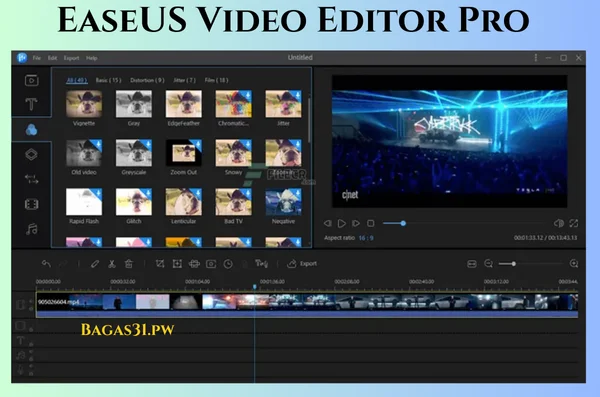Pick the Snowy filter thumbnail

[x=233, y=153]
